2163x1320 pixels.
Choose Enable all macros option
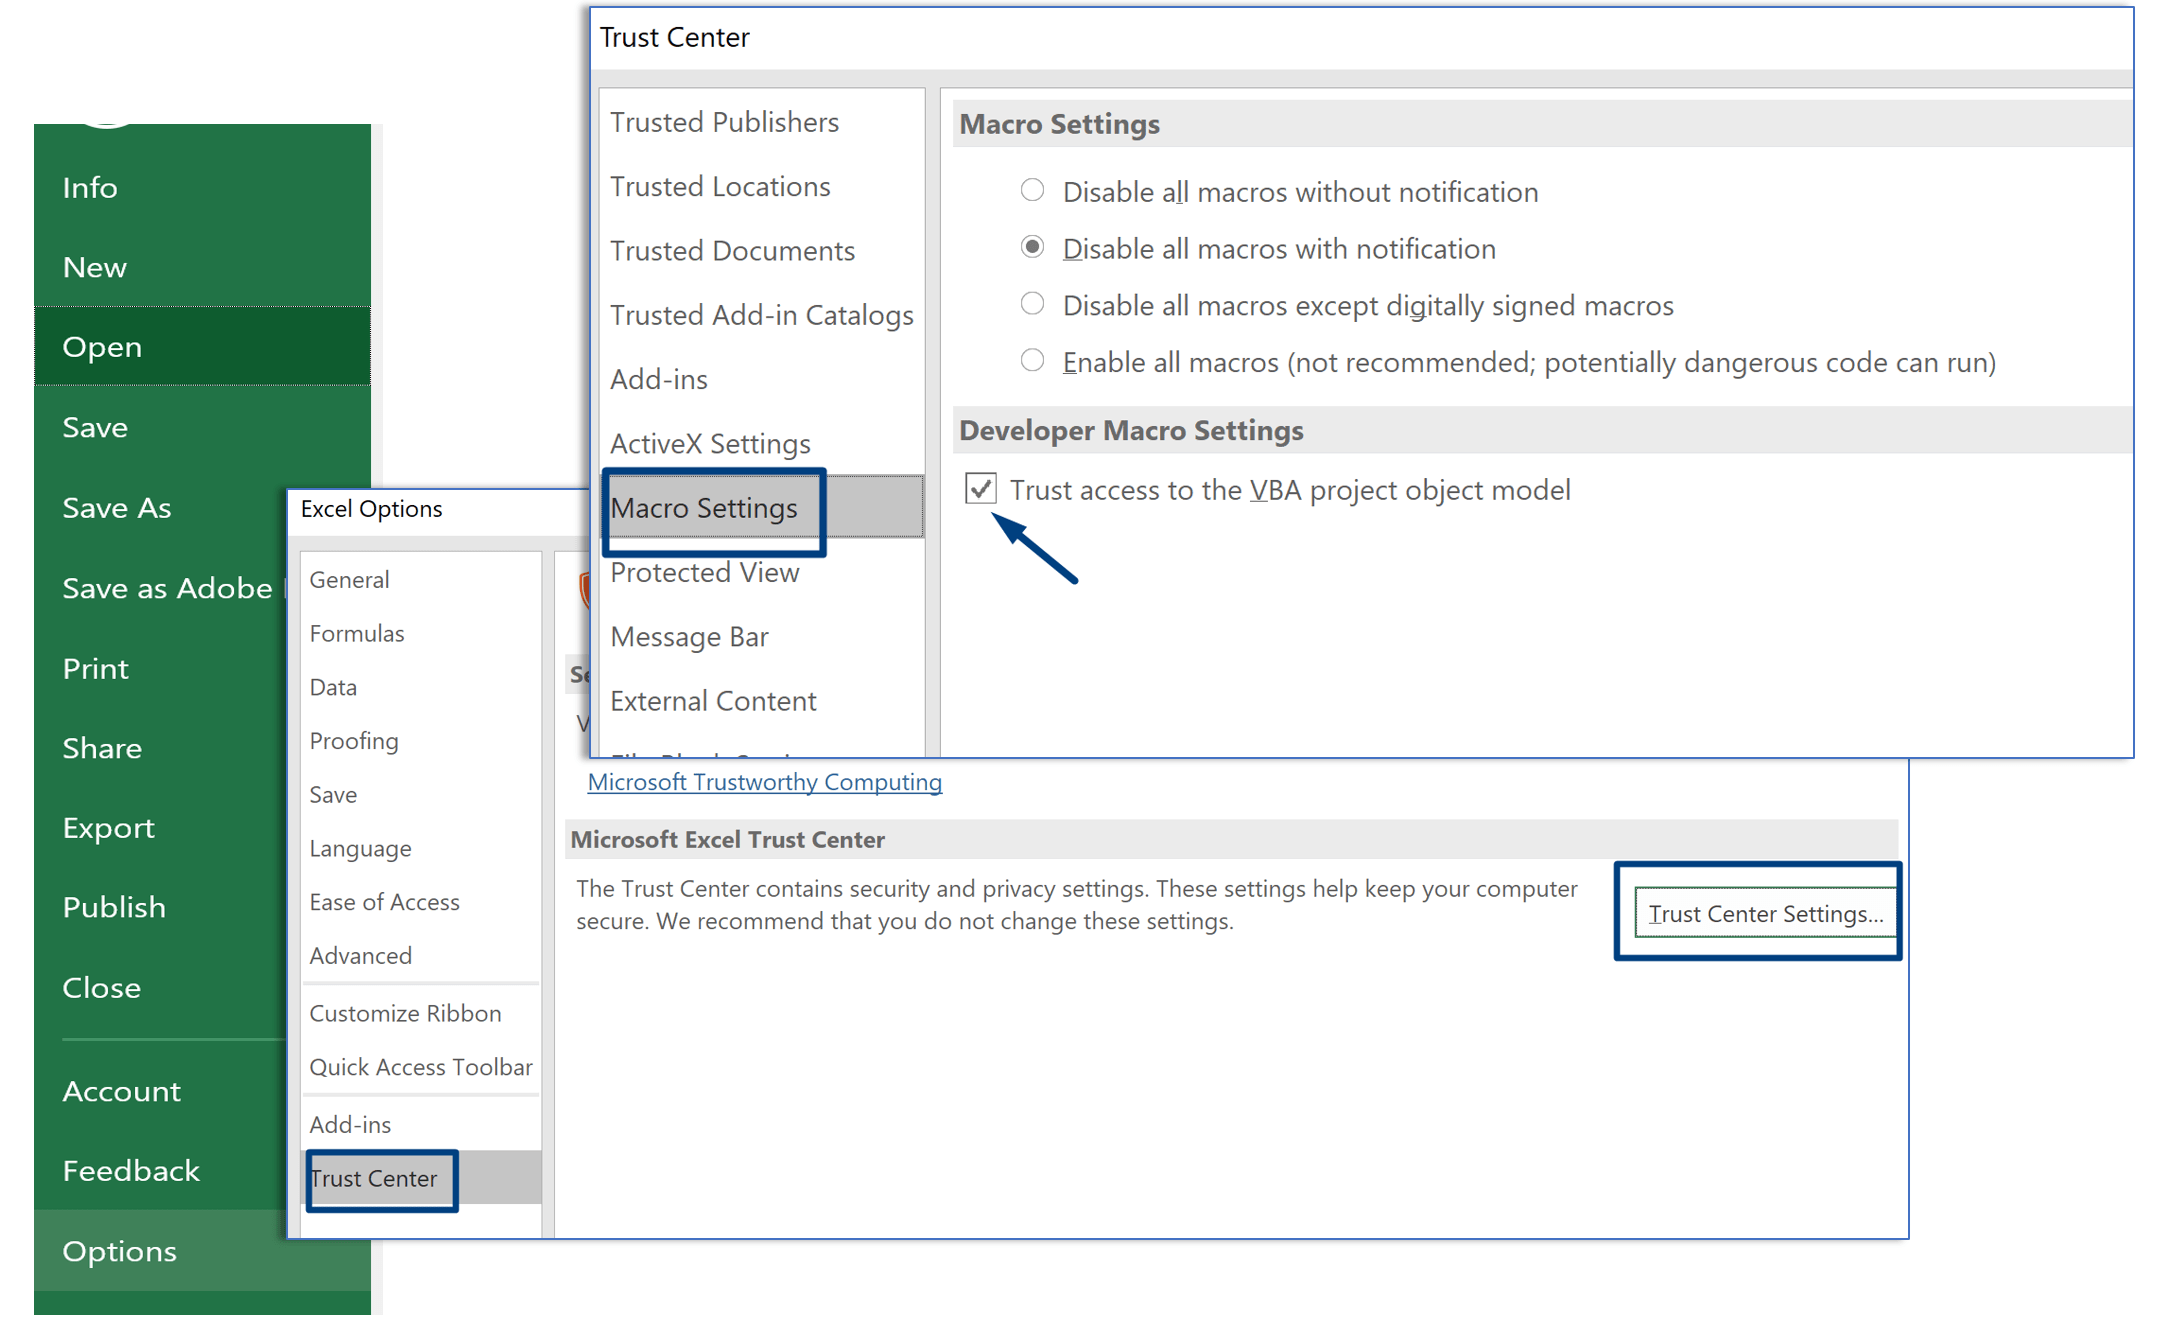[1032, 361]
